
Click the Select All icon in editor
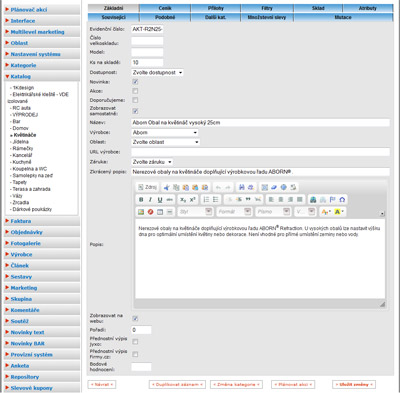[x=265, y=187]
